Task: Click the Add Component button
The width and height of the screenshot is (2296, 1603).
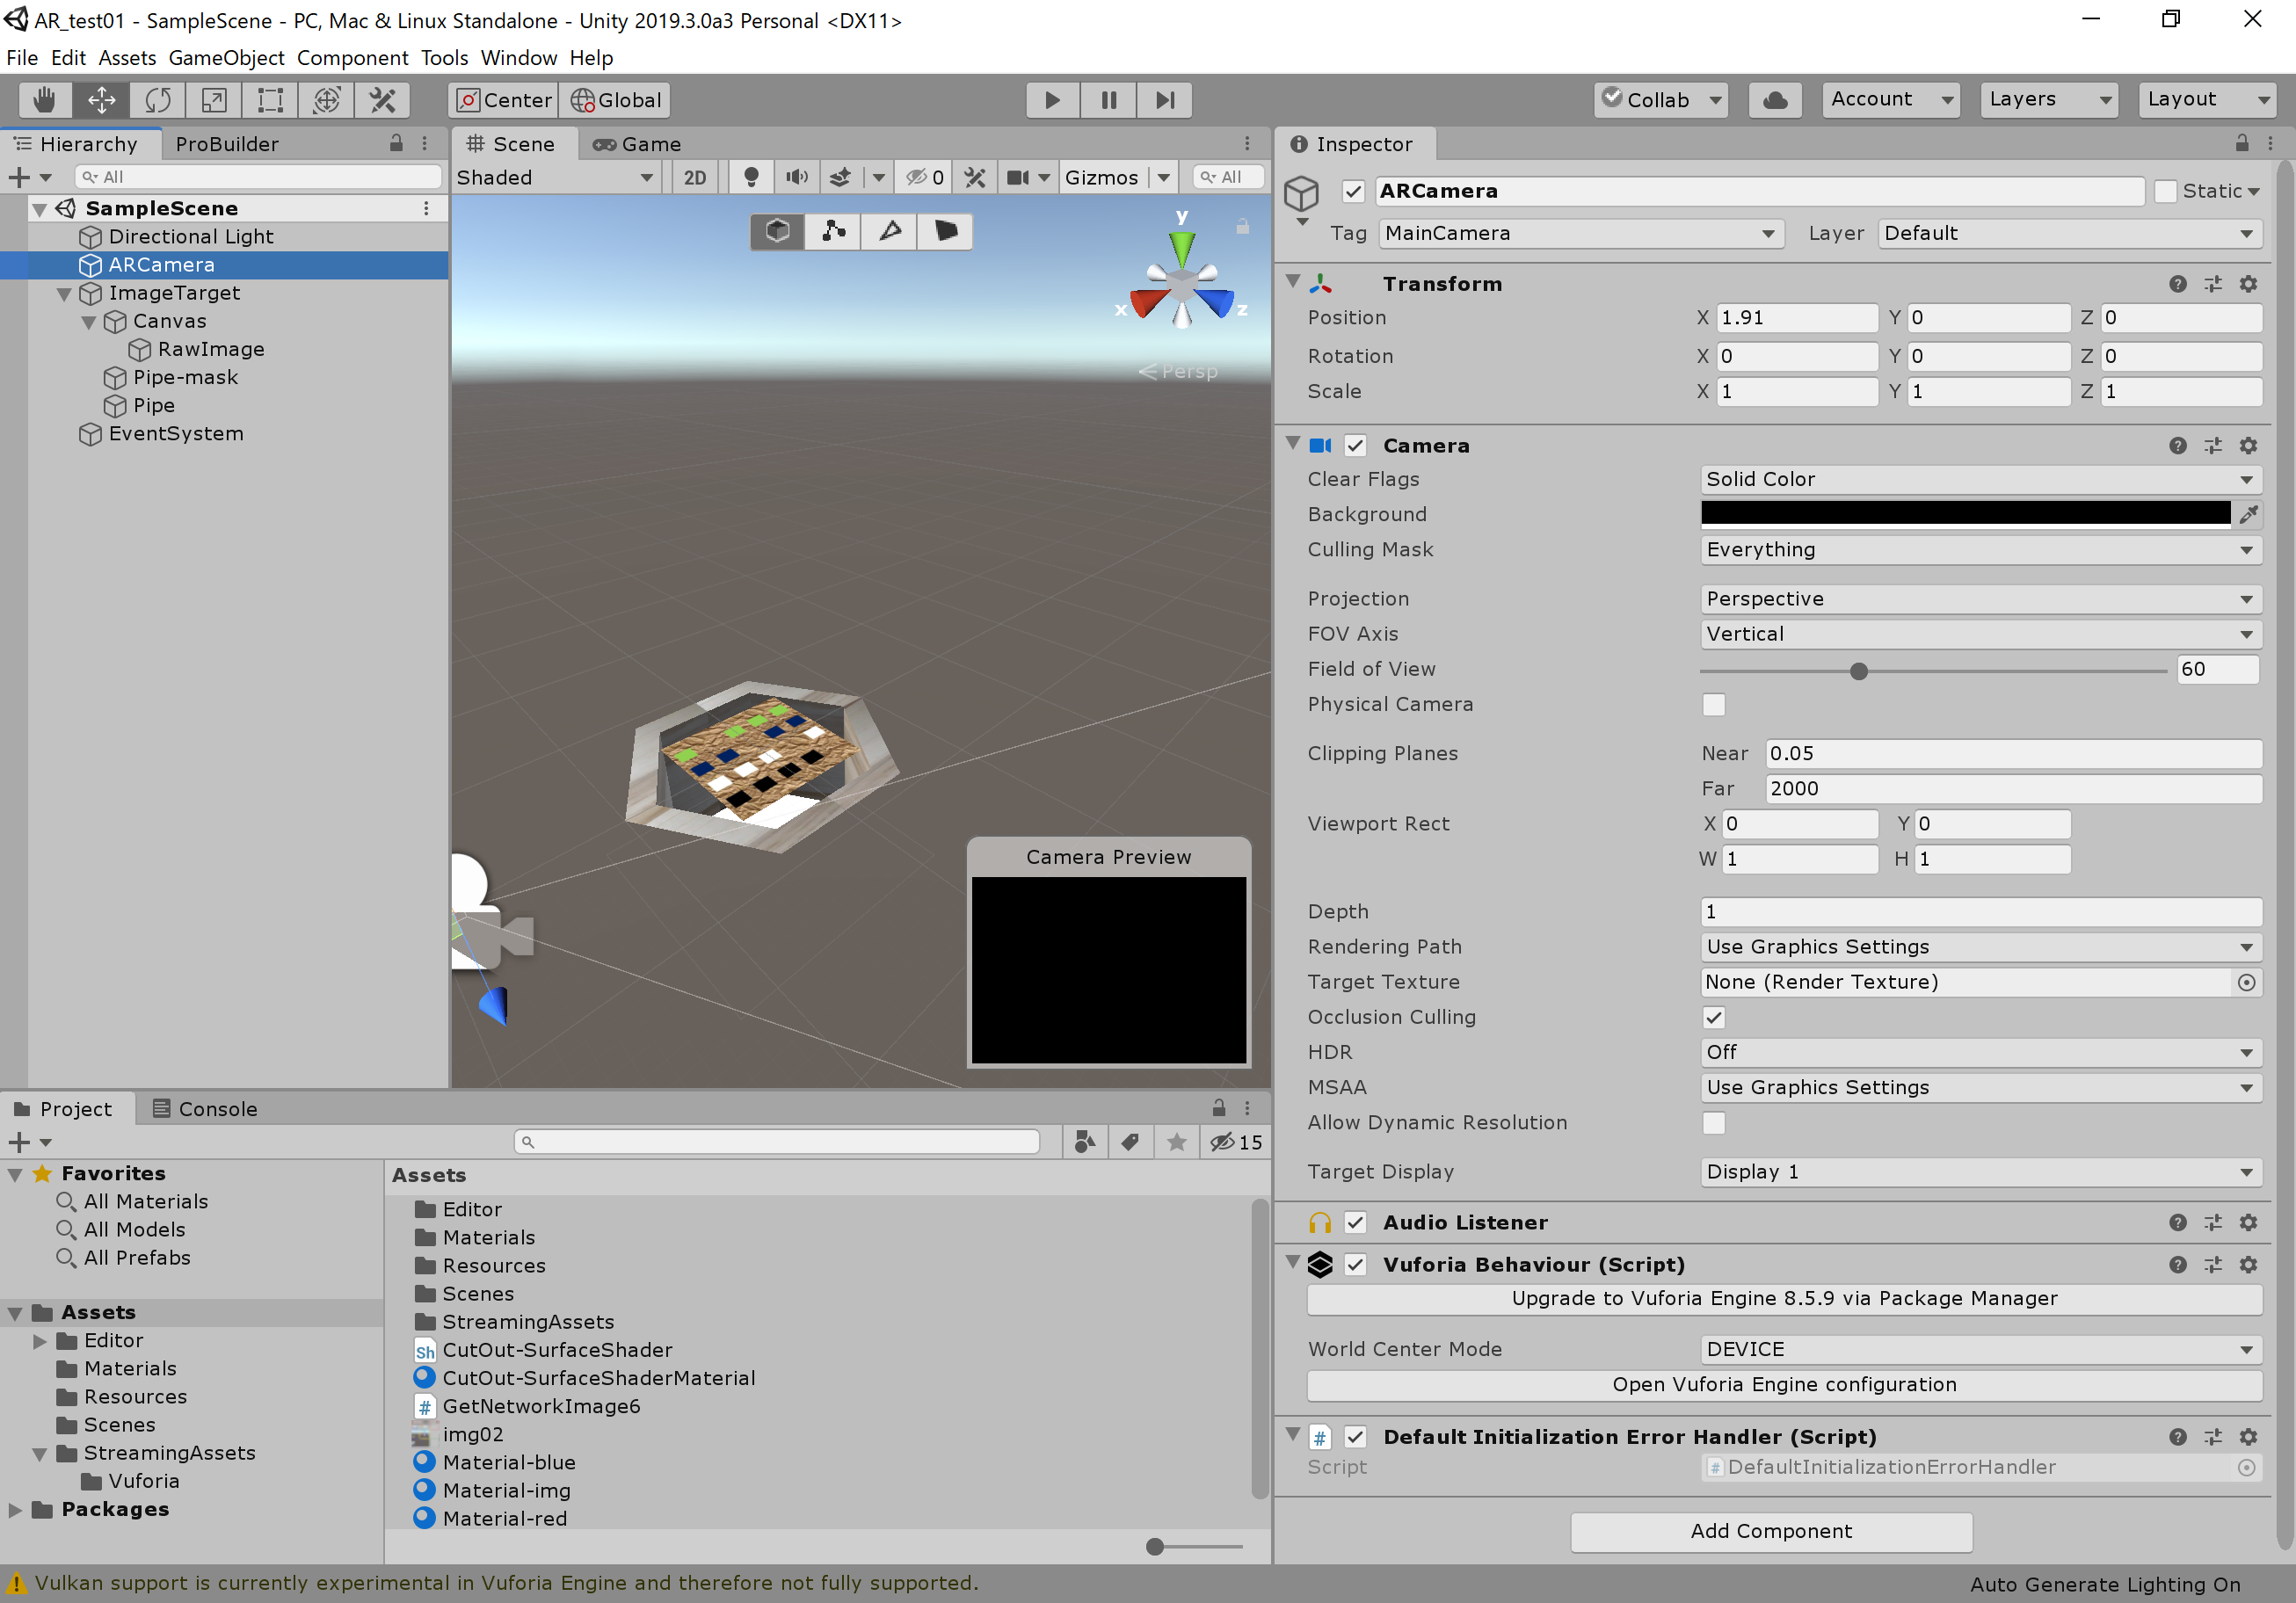Action: (1770, 1531)
